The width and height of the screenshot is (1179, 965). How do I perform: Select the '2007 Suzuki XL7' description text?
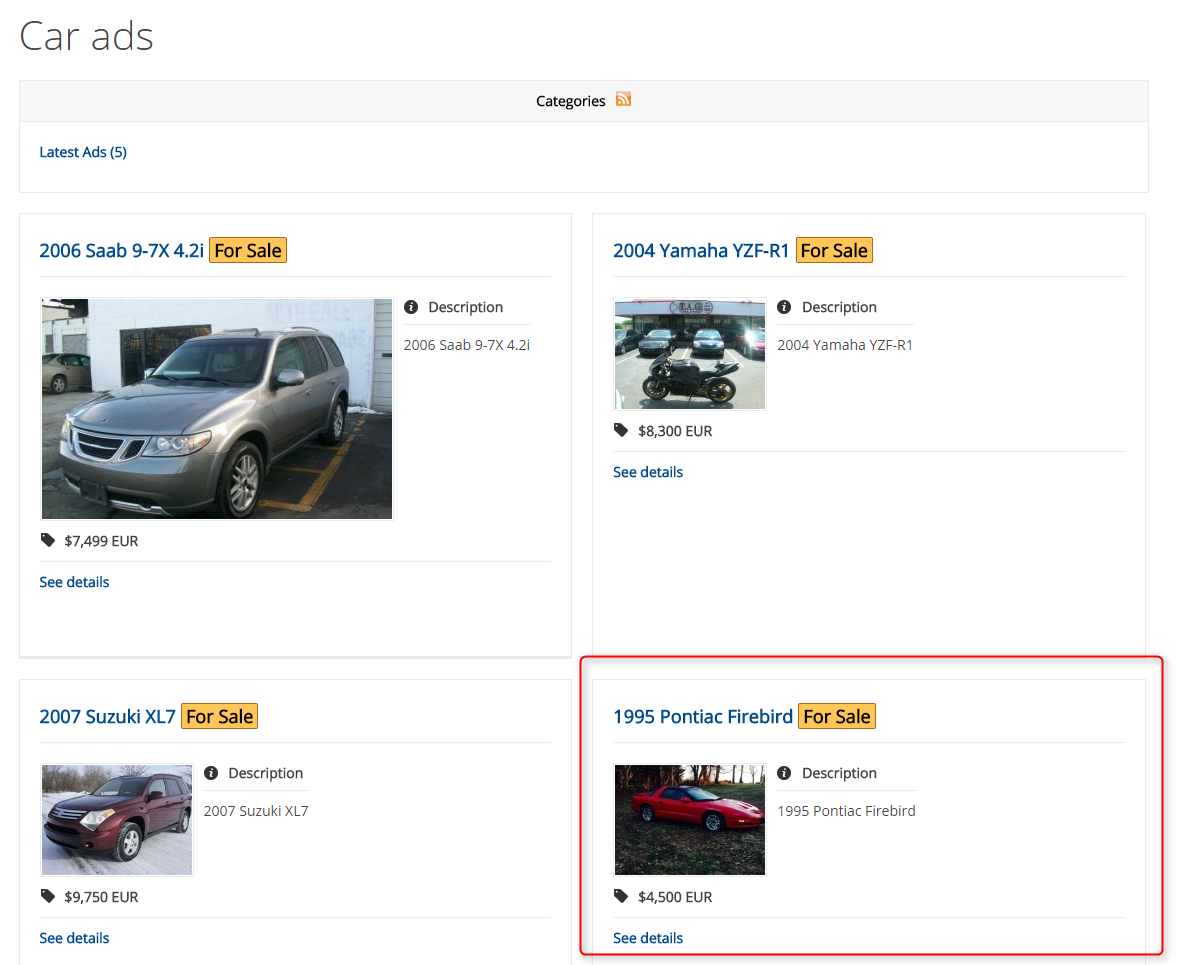pyautogui.click(x=256, y=811)
